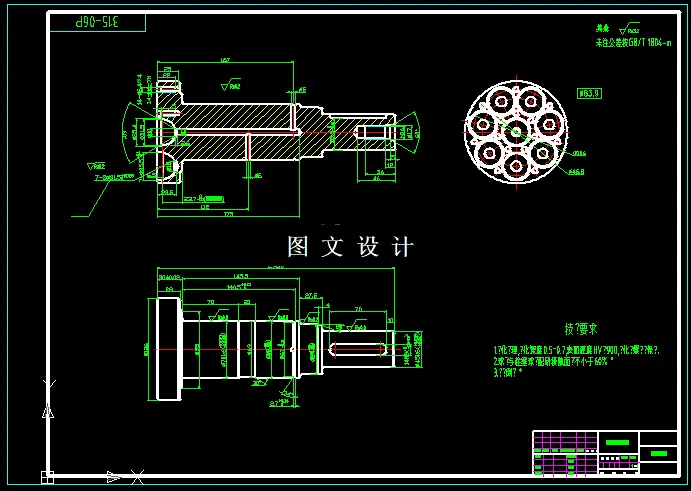Click the green bar in title block middle cell
The width and height of the screenshot is (691, 491).
click(x=618, y=443)
